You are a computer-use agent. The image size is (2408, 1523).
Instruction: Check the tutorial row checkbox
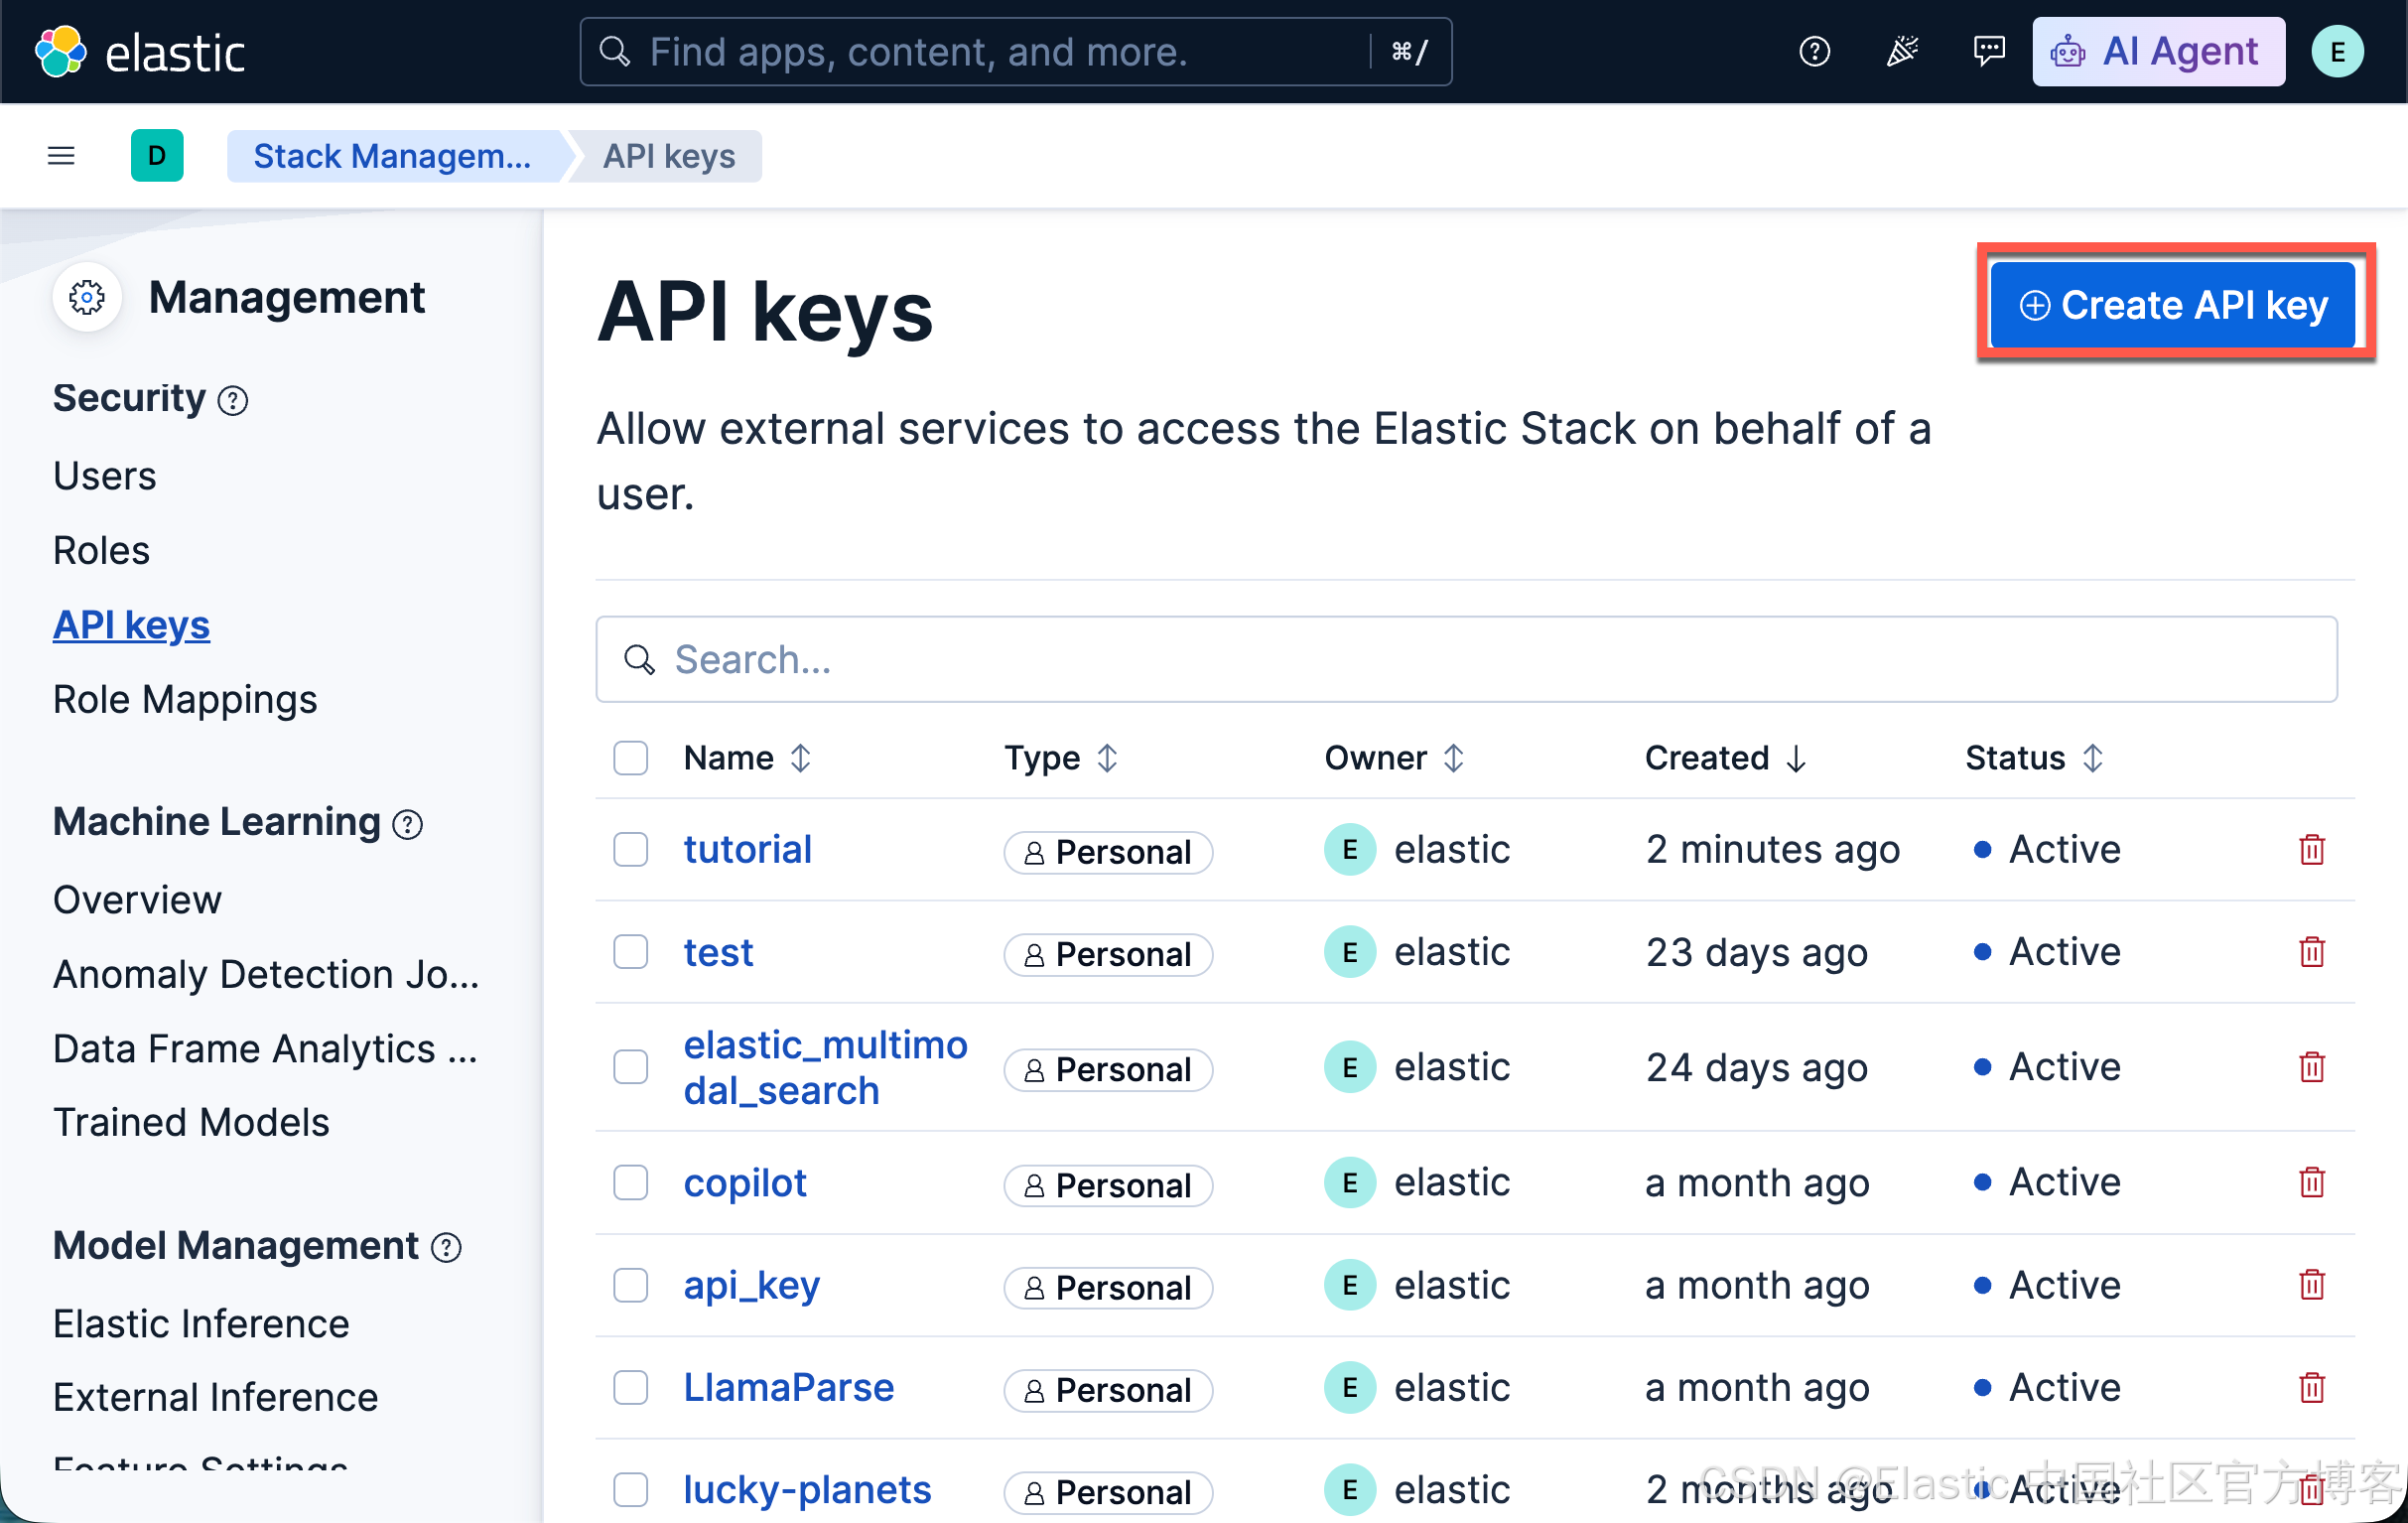630,850
